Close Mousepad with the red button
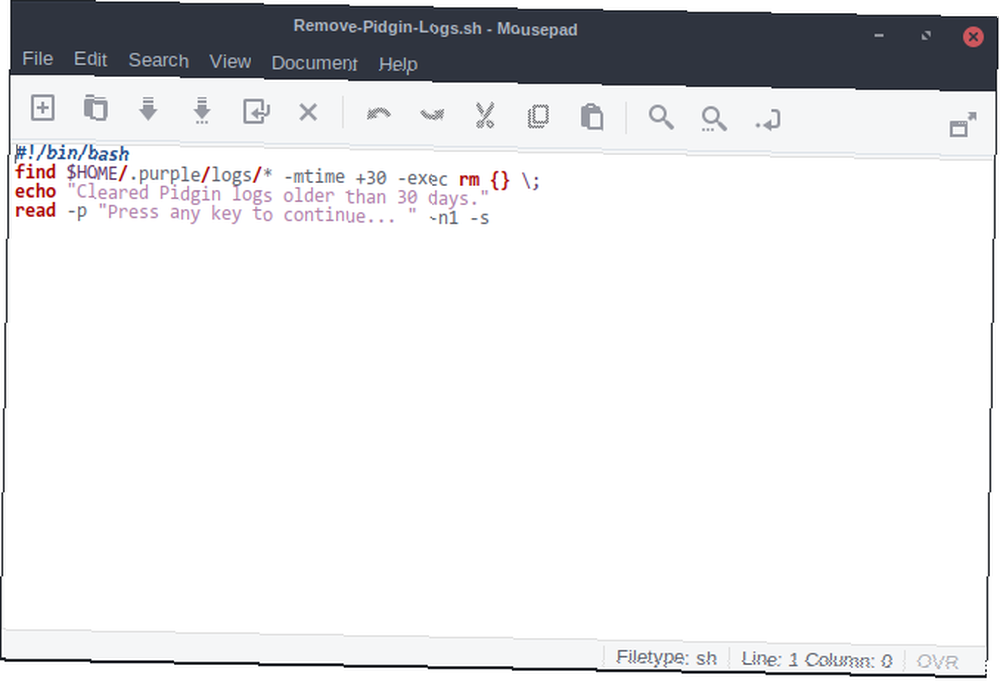Viewport: 1000px width, 681px height. click(973, 36)
